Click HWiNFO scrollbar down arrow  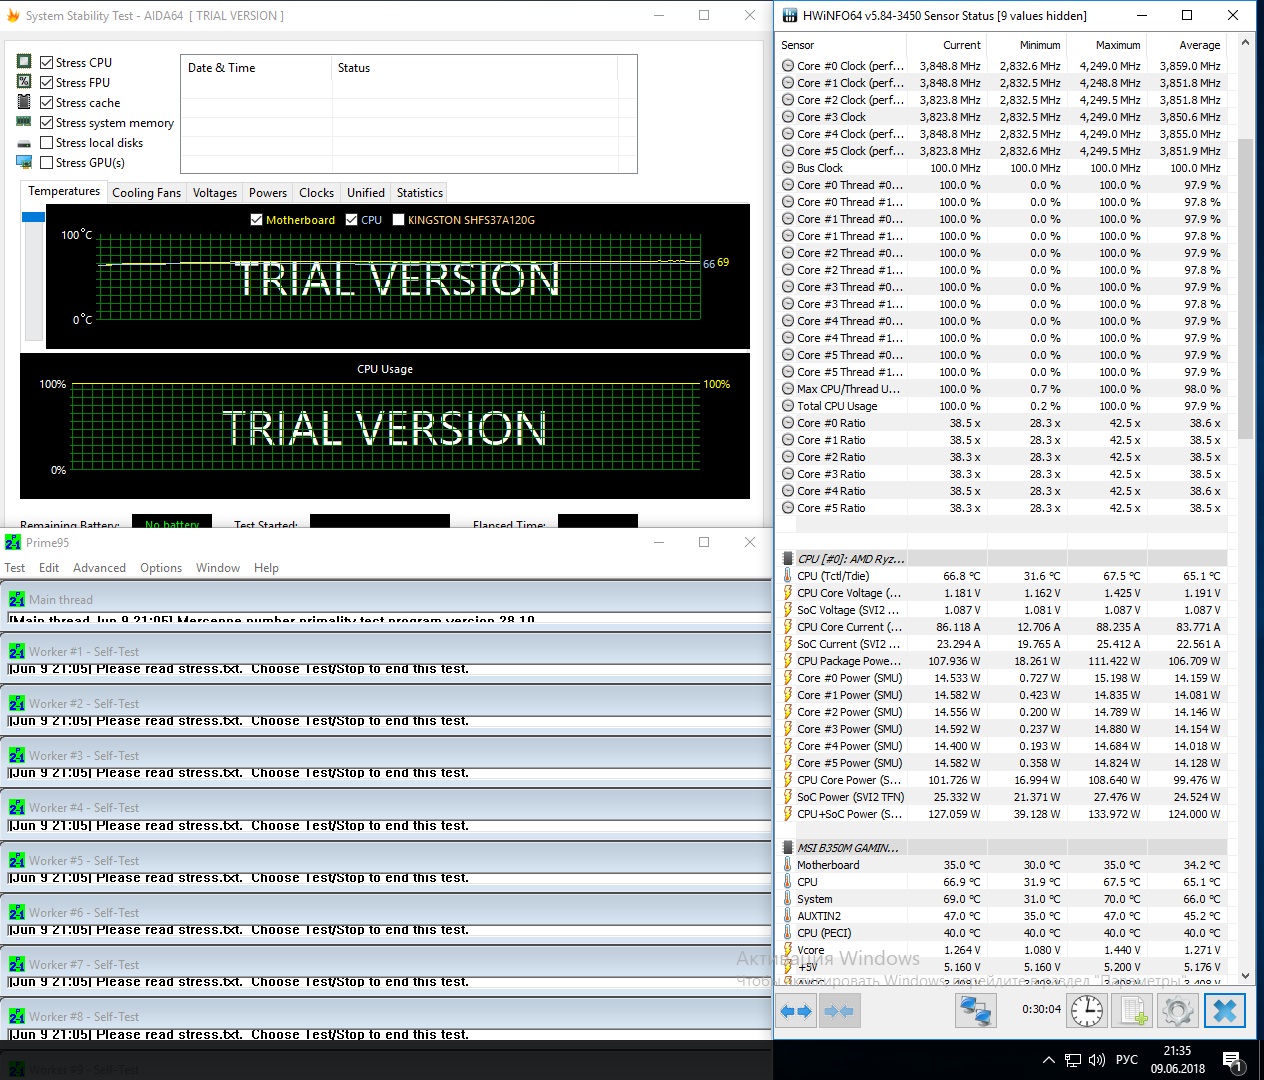pos(1245,976)
